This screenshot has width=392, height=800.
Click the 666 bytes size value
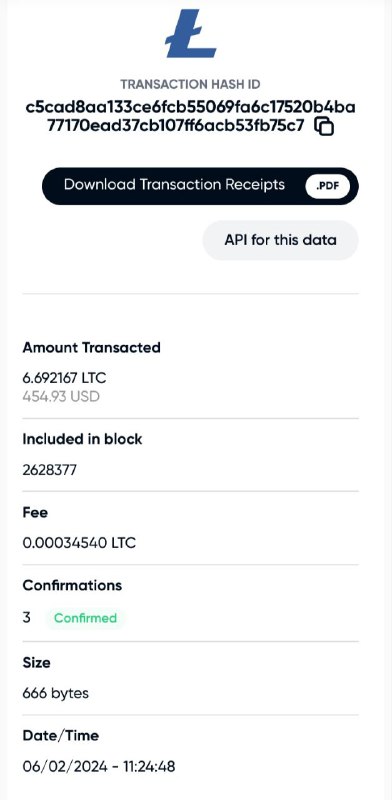pyautogui.click(x=56, y=693)
